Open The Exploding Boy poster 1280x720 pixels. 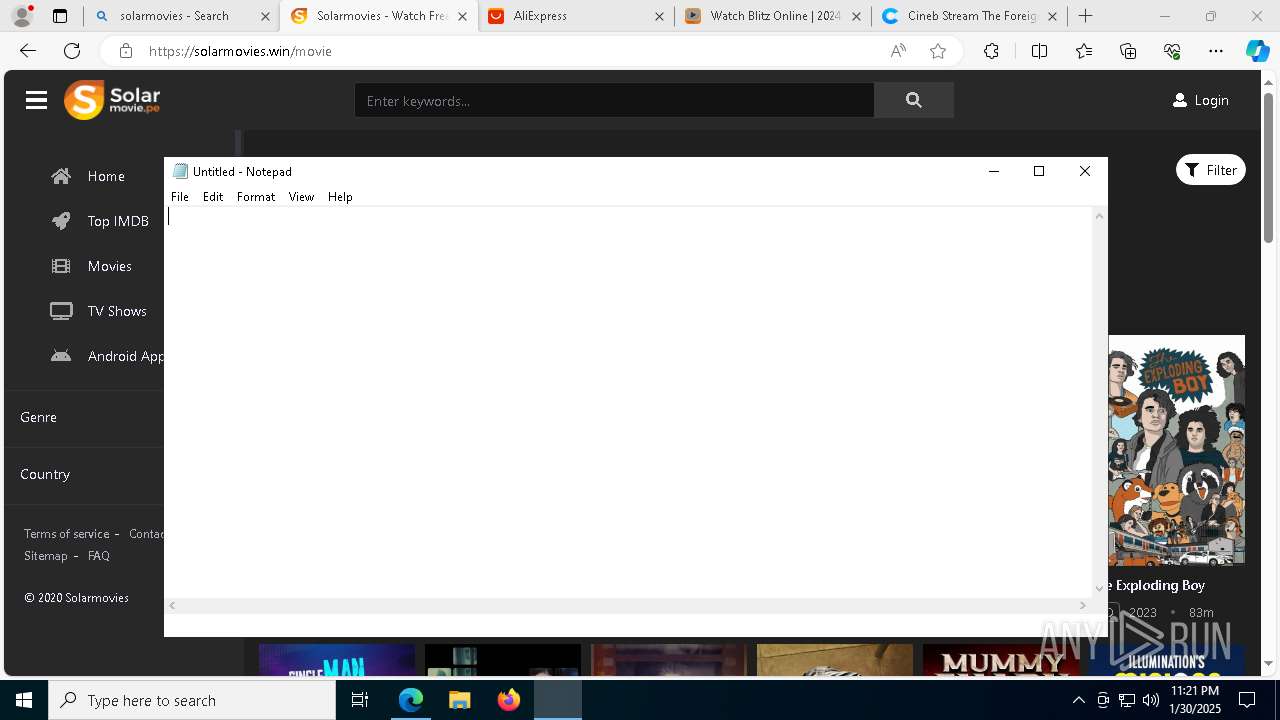(x=1177, y=450)
